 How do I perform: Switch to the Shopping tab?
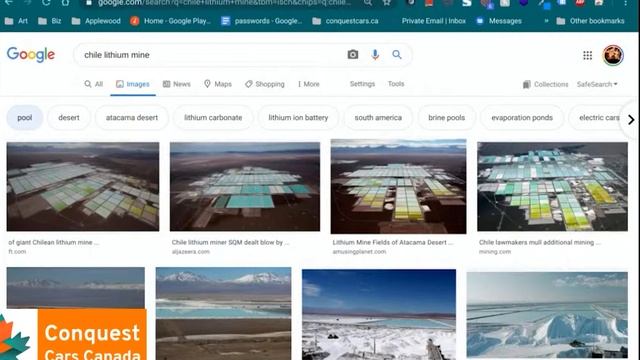click(265, 84)
